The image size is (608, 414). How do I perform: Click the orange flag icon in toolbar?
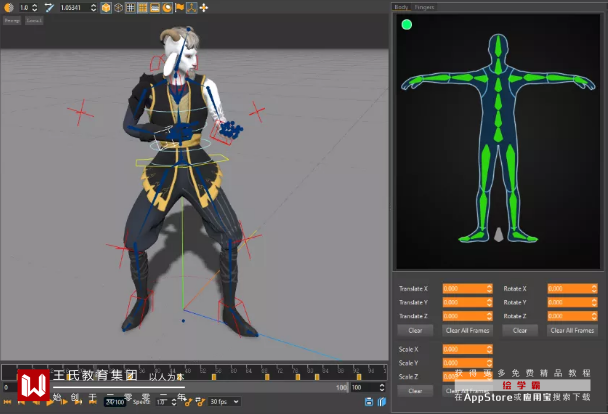(179, 7)
